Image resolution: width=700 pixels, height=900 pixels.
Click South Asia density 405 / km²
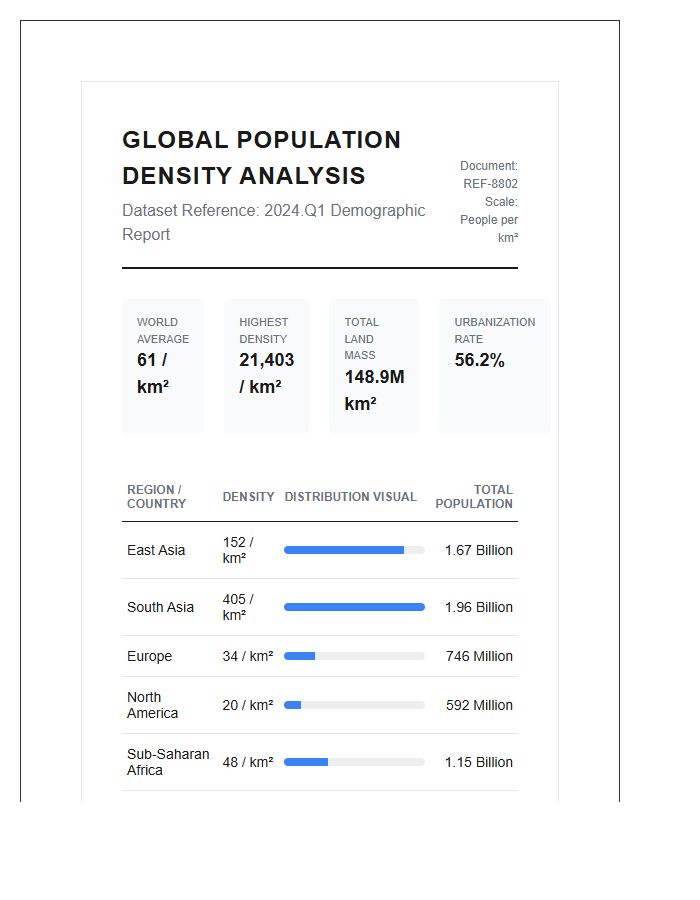pos(238,607)
